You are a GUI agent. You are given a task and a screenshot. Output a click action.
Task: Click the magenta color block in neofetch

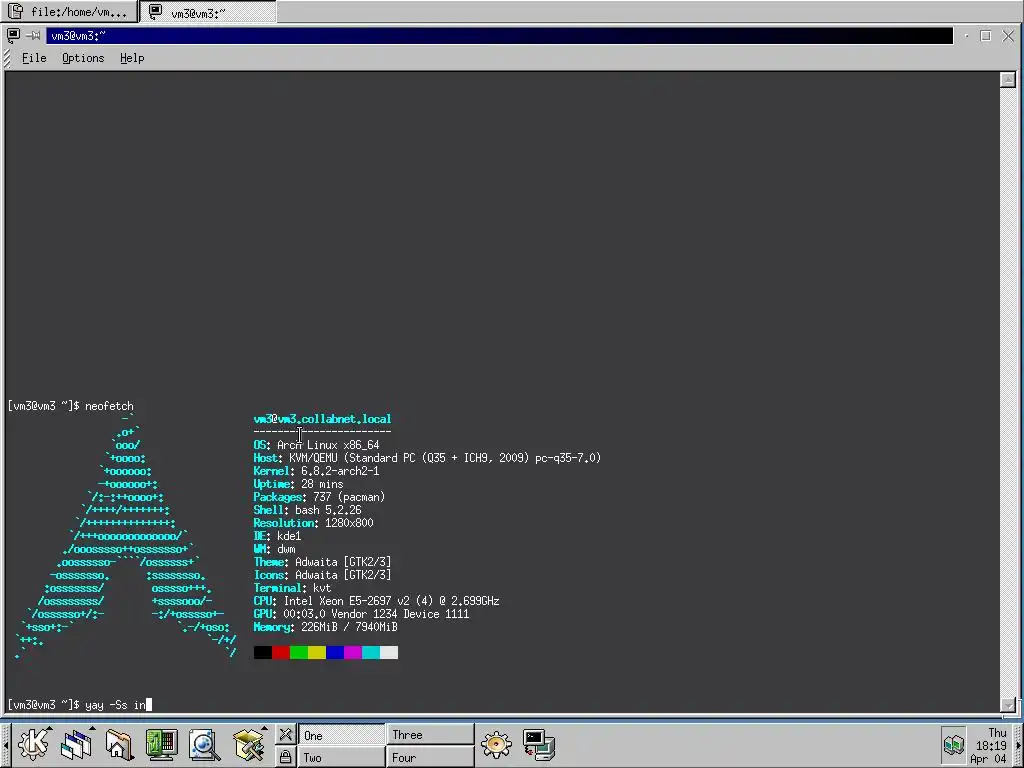(353, 652)
